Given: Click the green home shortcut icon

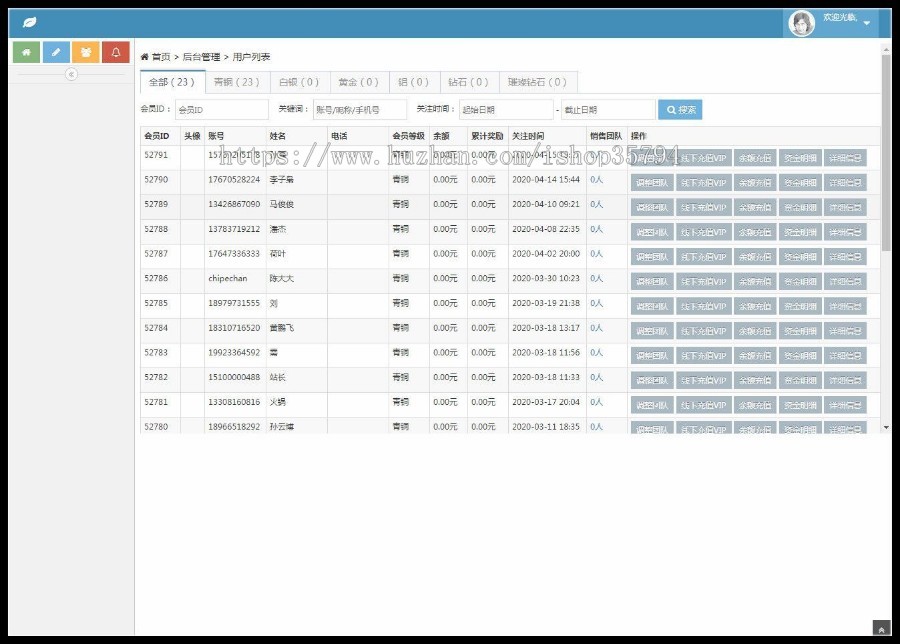Looking at the screenshot, I should pos(26,52).
